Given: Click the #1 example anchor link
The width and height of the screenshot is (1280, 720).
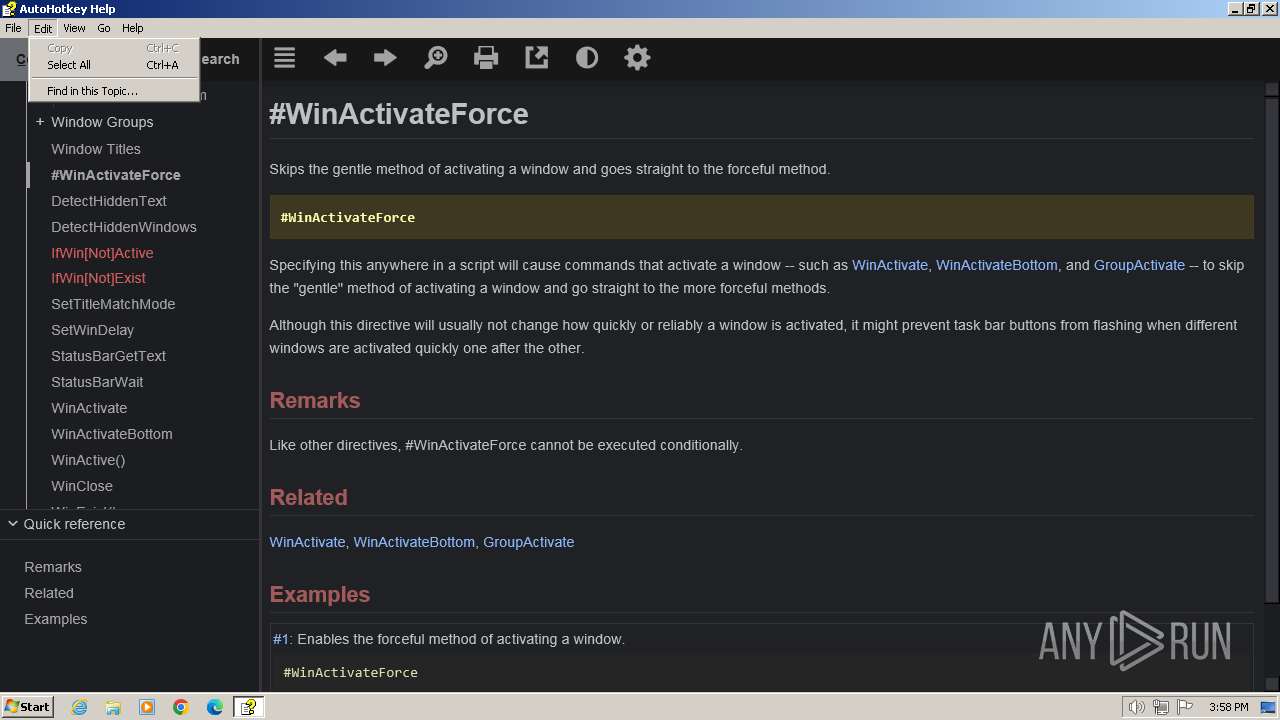Looking at the screenshot, I should click(x=281, y=639).
